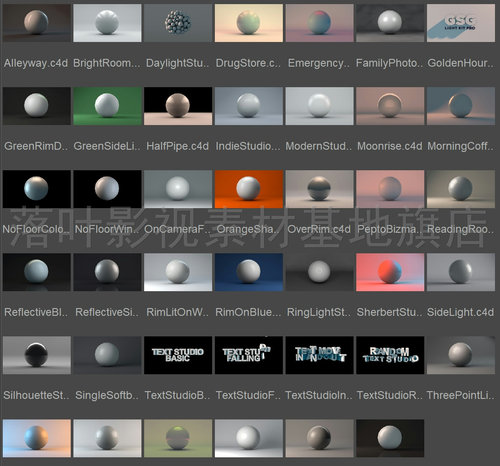Select the NoFloorWin.. preset thumbnail

click(107, 189)
